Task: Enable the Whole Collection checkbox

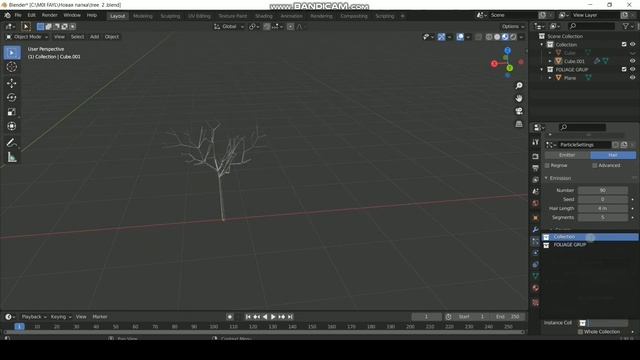Action: [x=580, y=332]
